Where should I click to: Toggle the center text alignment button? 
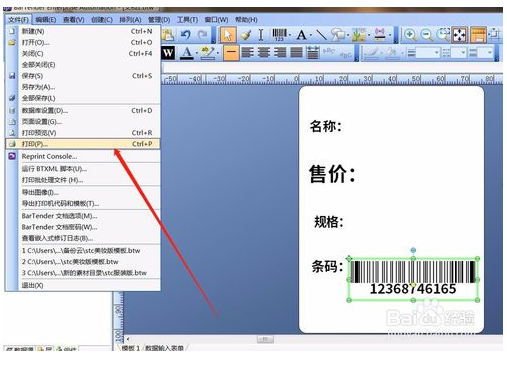[263, 53]
